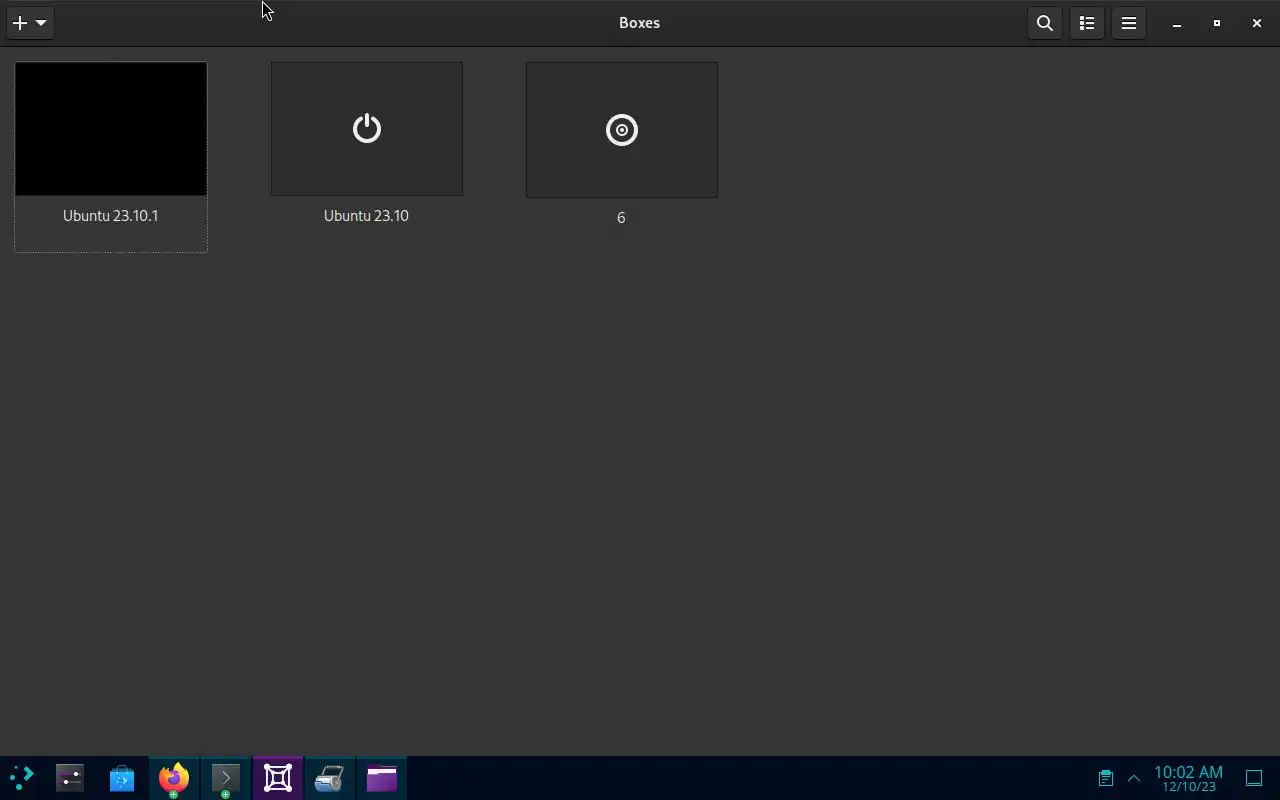Close the Boxes window
The image size is (1280, 800).
click(1257, 23)
